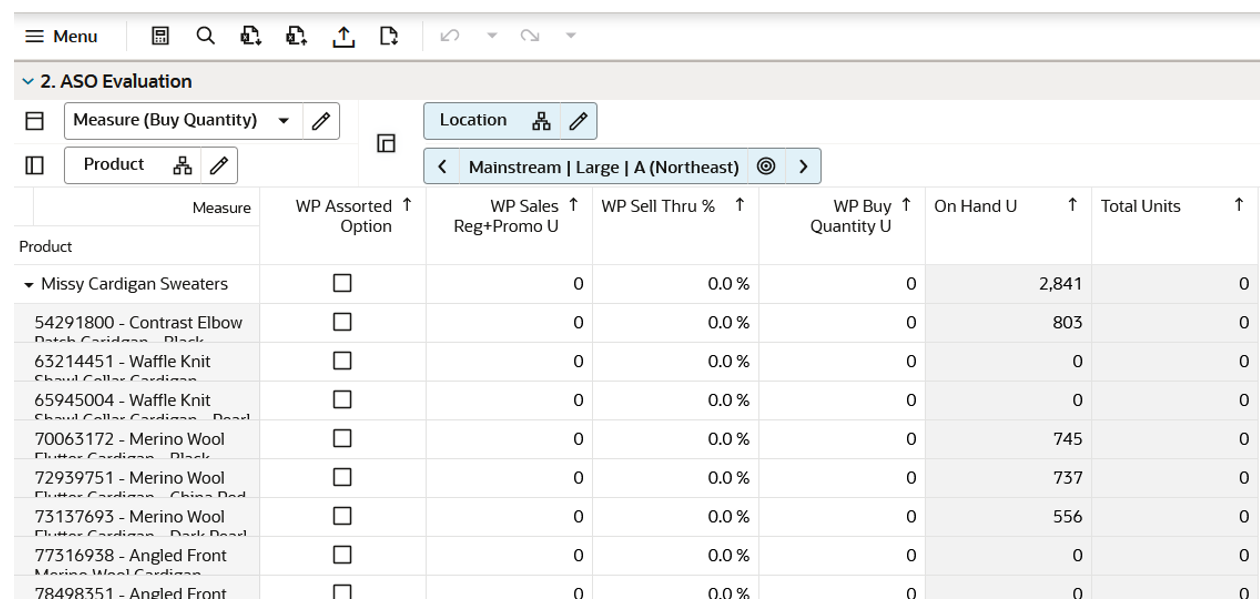Go to next location with right chevron
This screenshot has width=1260, height=602.
(x=803, y=166)
